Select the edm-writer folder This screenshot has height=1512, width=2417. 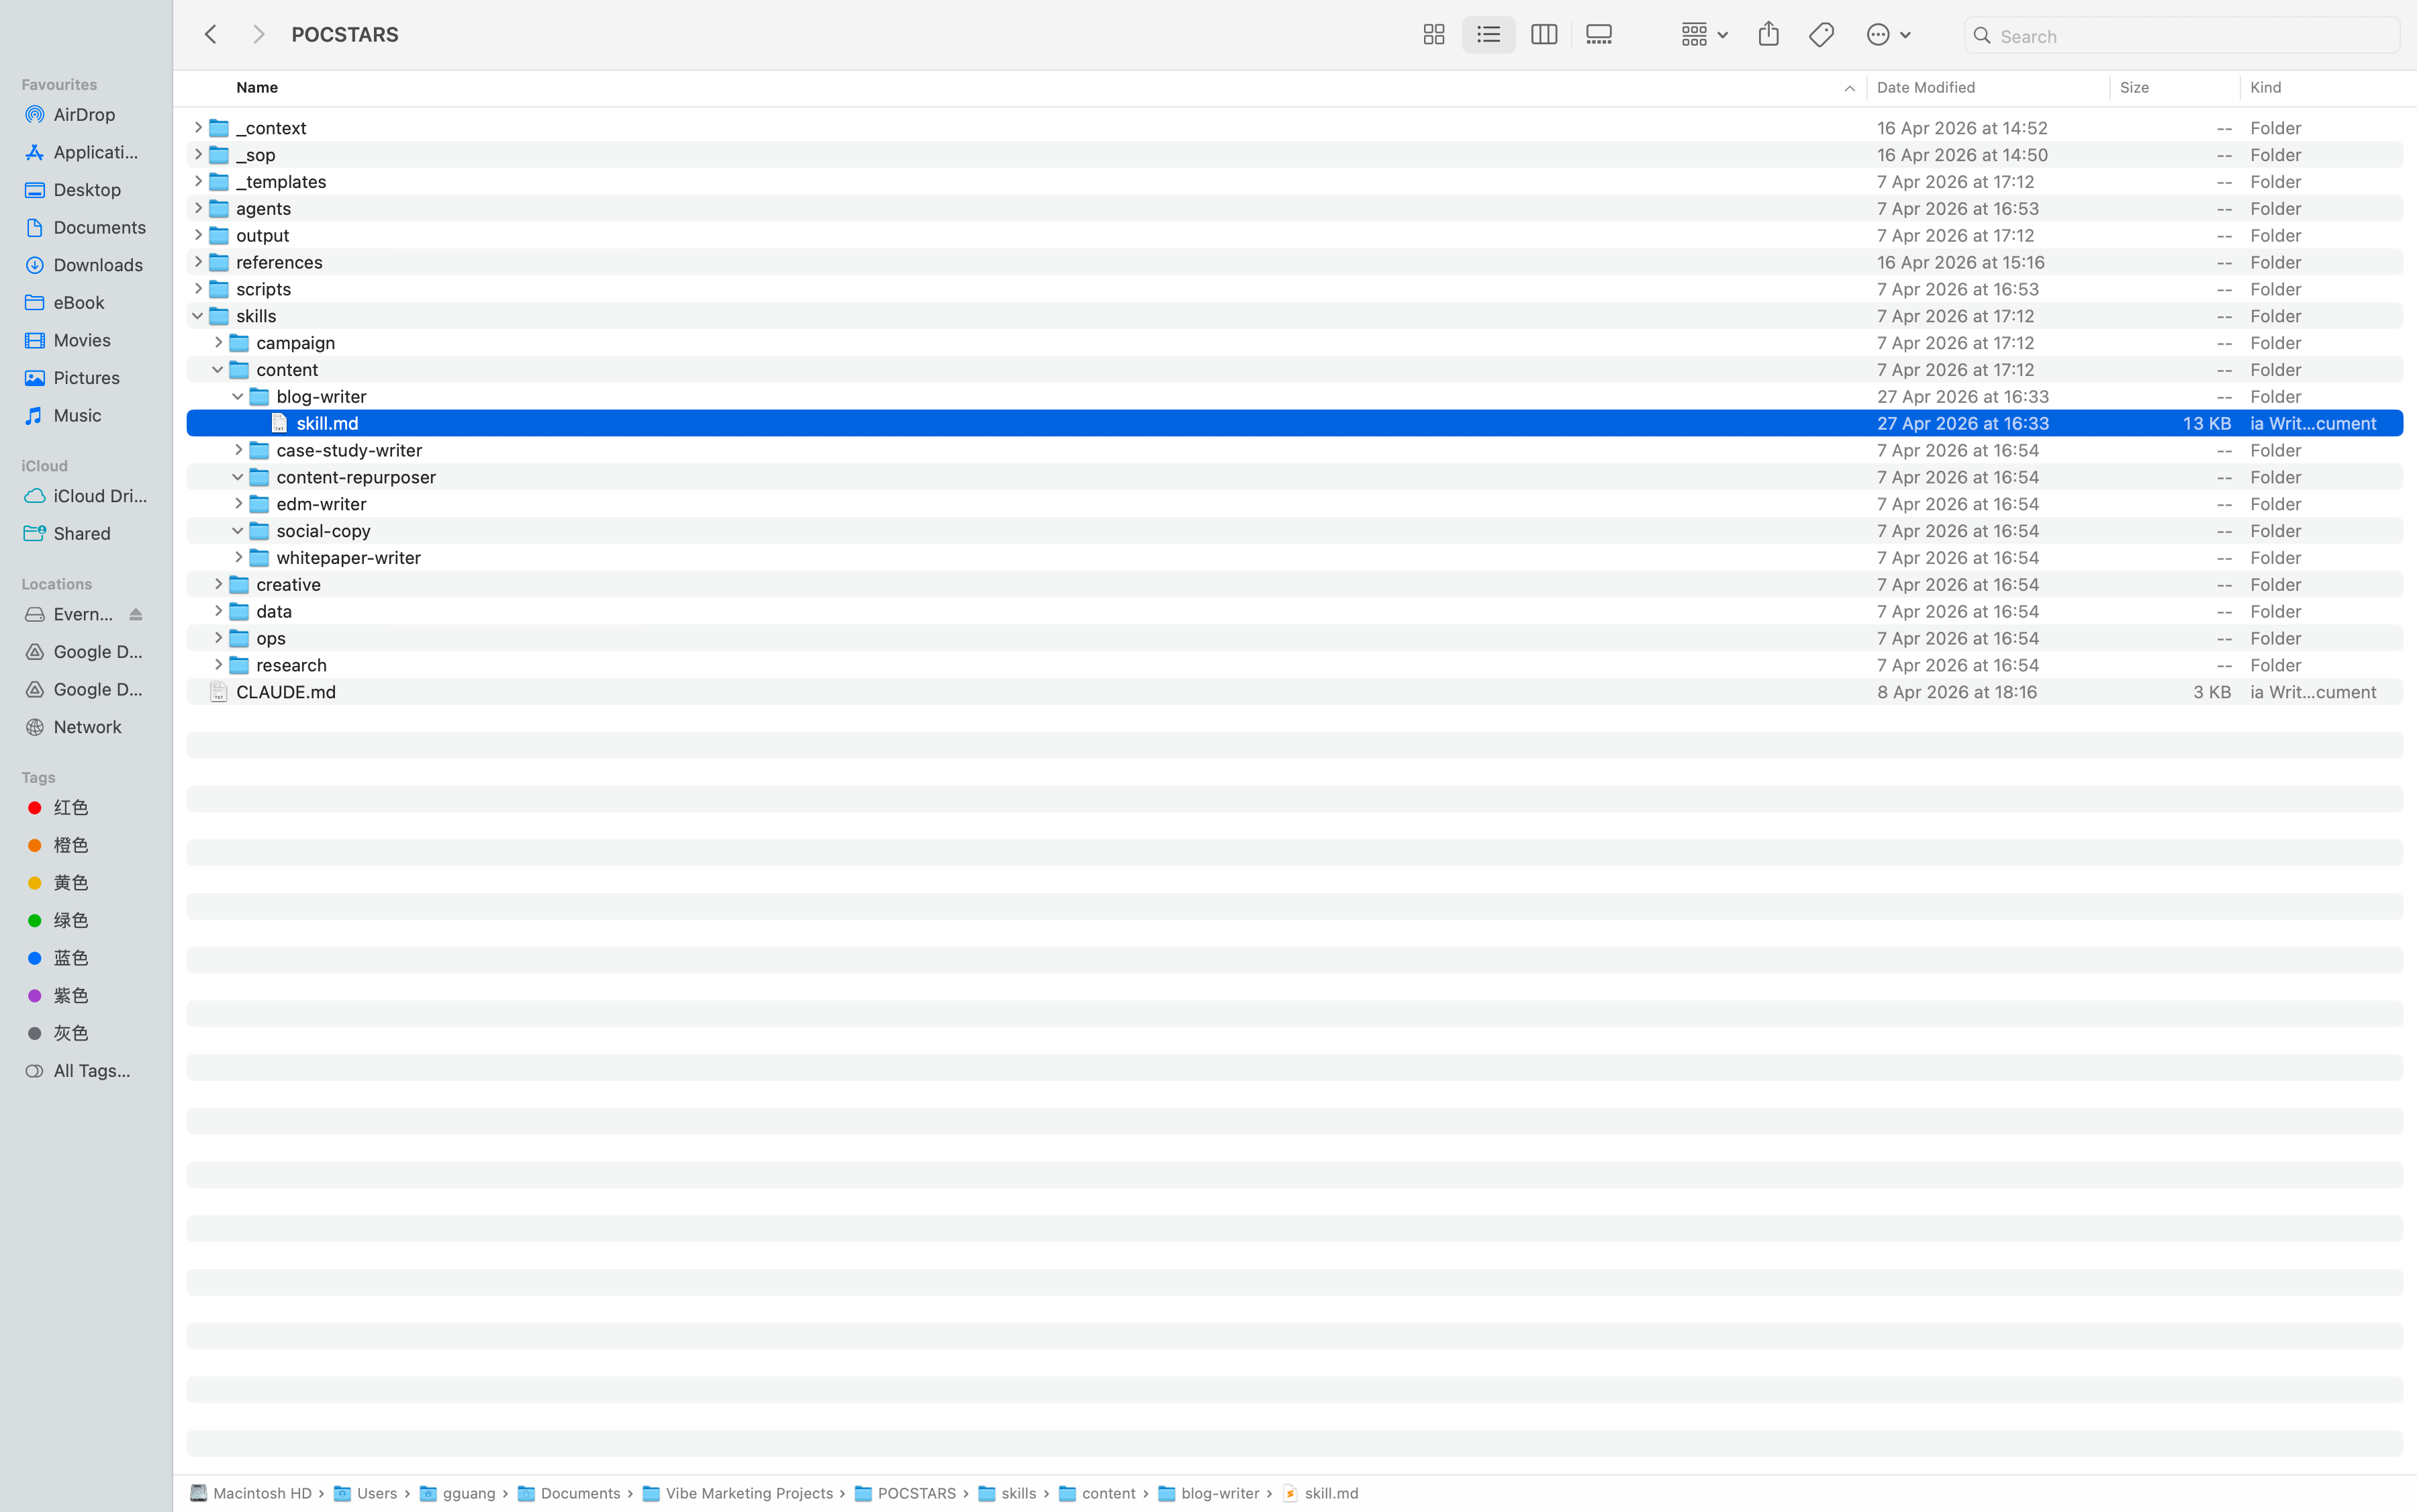(x=1294, y=504)
